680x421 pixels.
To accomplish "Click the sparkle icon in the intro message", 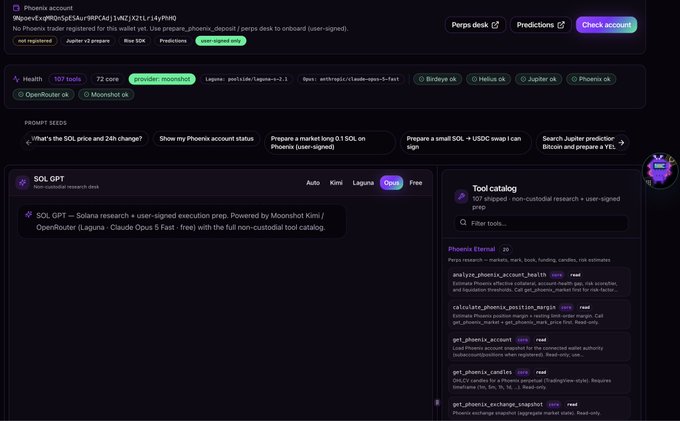I will [x=29, y=215].
